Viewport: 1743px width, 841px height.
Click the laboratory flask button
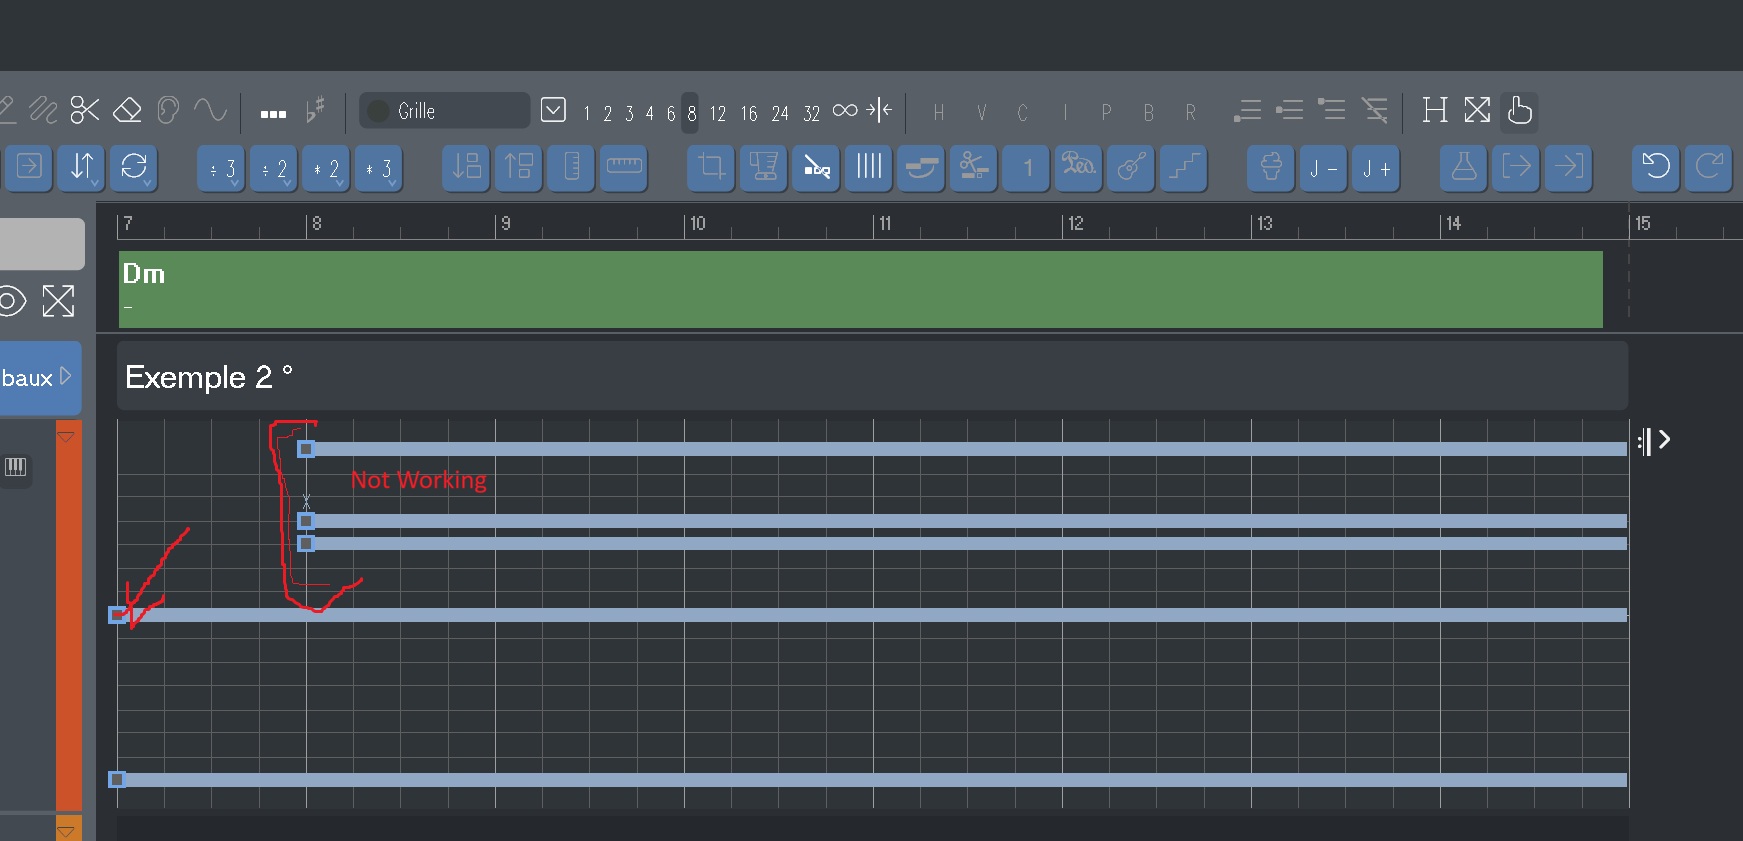[x=1464, y=167]
